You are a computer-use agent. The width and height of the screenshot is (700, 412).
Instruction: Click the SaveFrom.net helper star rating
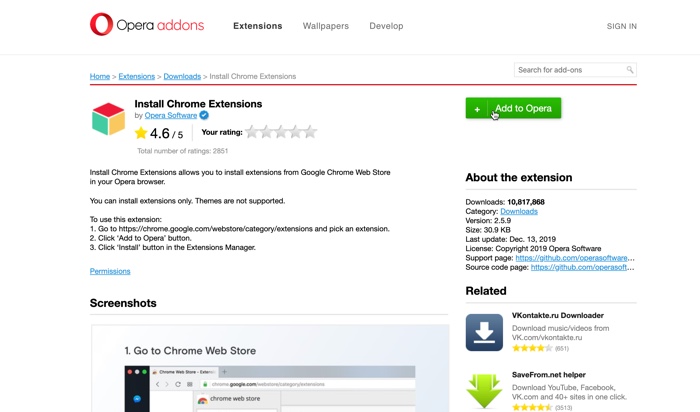[532, 407]
